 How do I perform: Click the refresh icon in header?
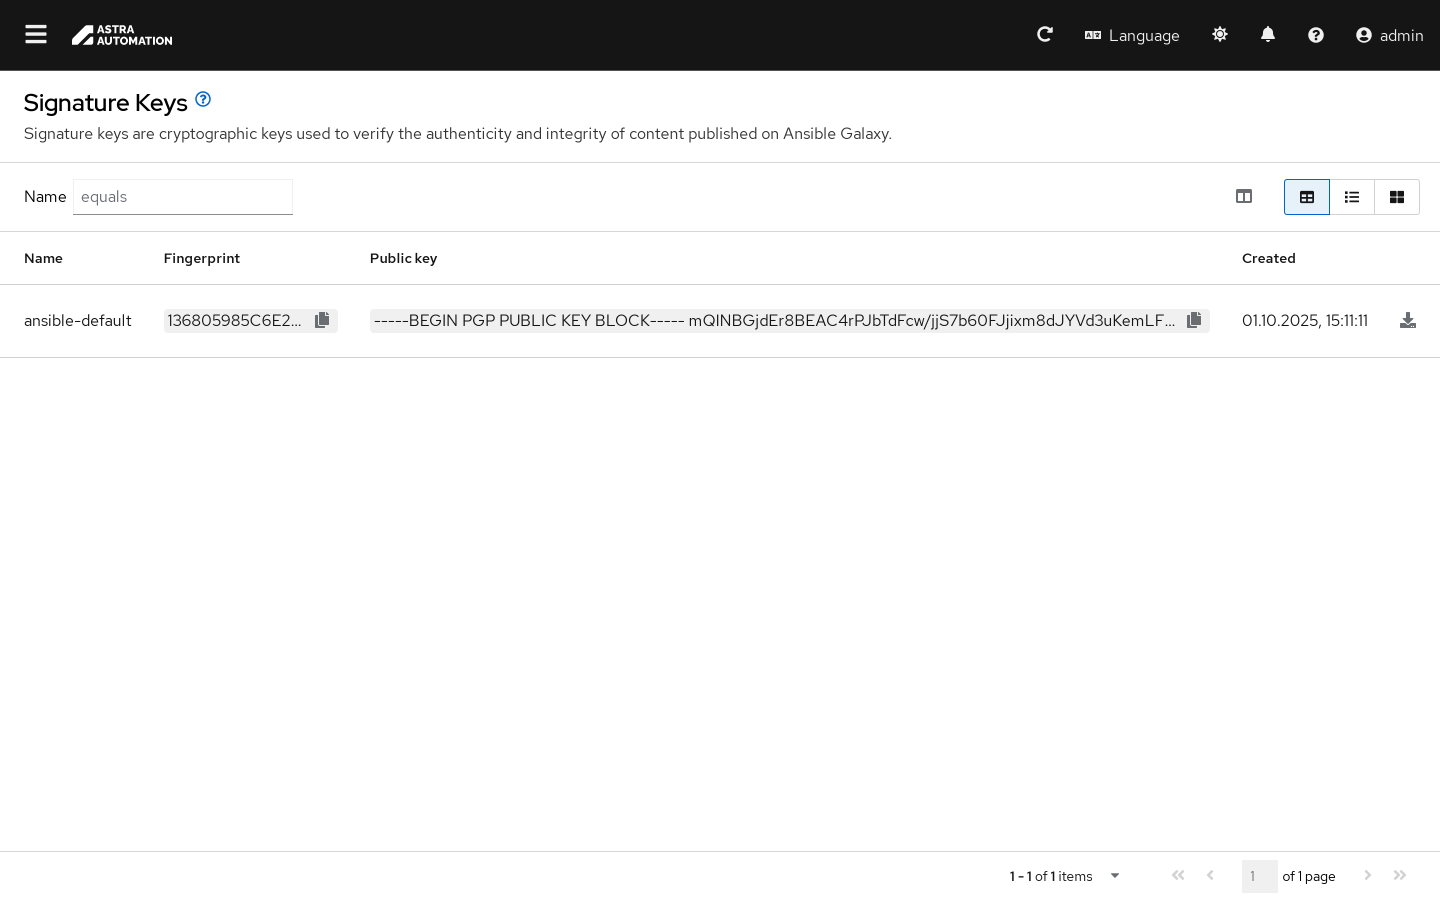pos(1044,35)
